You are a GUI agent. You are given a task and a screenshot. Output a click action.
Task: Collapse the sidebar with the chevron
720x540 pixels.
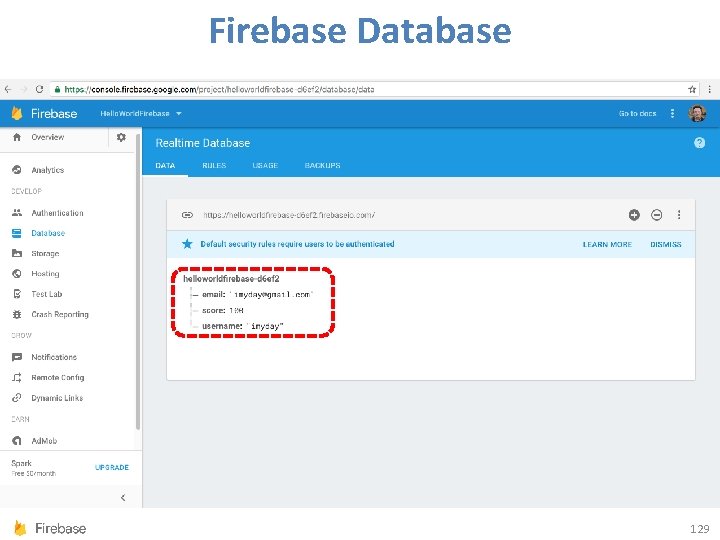tap(123, 498)
